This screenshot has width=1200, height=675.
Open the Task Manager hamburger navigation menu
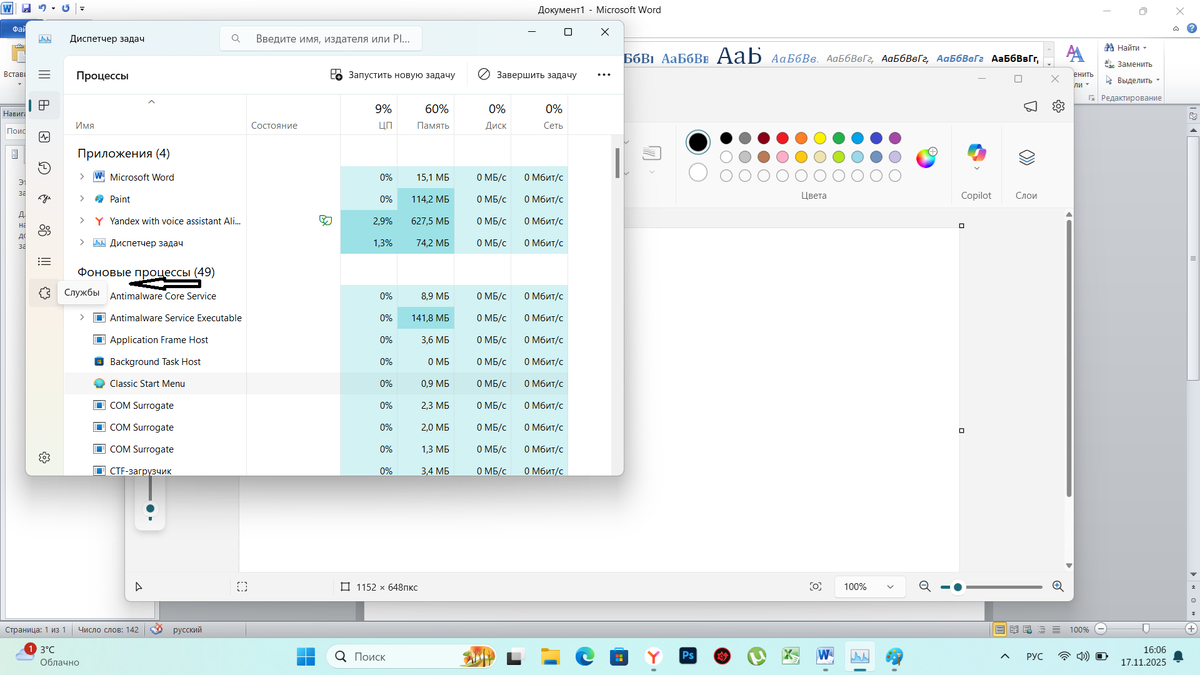tap(44, 74)
